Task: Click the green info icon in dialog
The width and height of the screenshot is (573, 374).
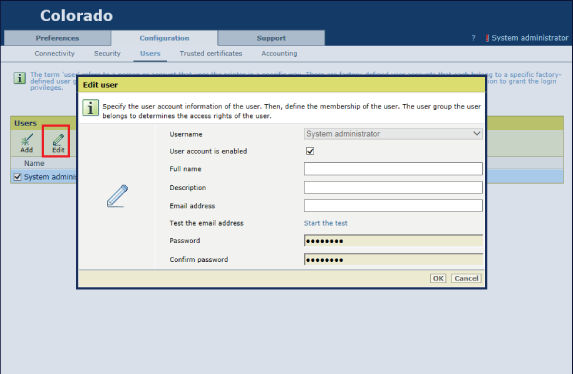Action: click(90, 108)
